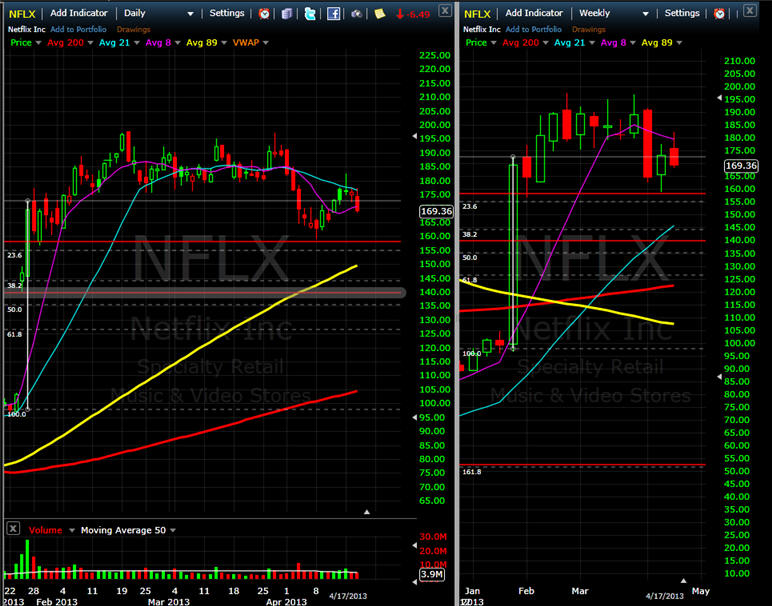Expand the VWAP indicator dropdown
Screen dimensions: 772x606
(x=266, y=43)
